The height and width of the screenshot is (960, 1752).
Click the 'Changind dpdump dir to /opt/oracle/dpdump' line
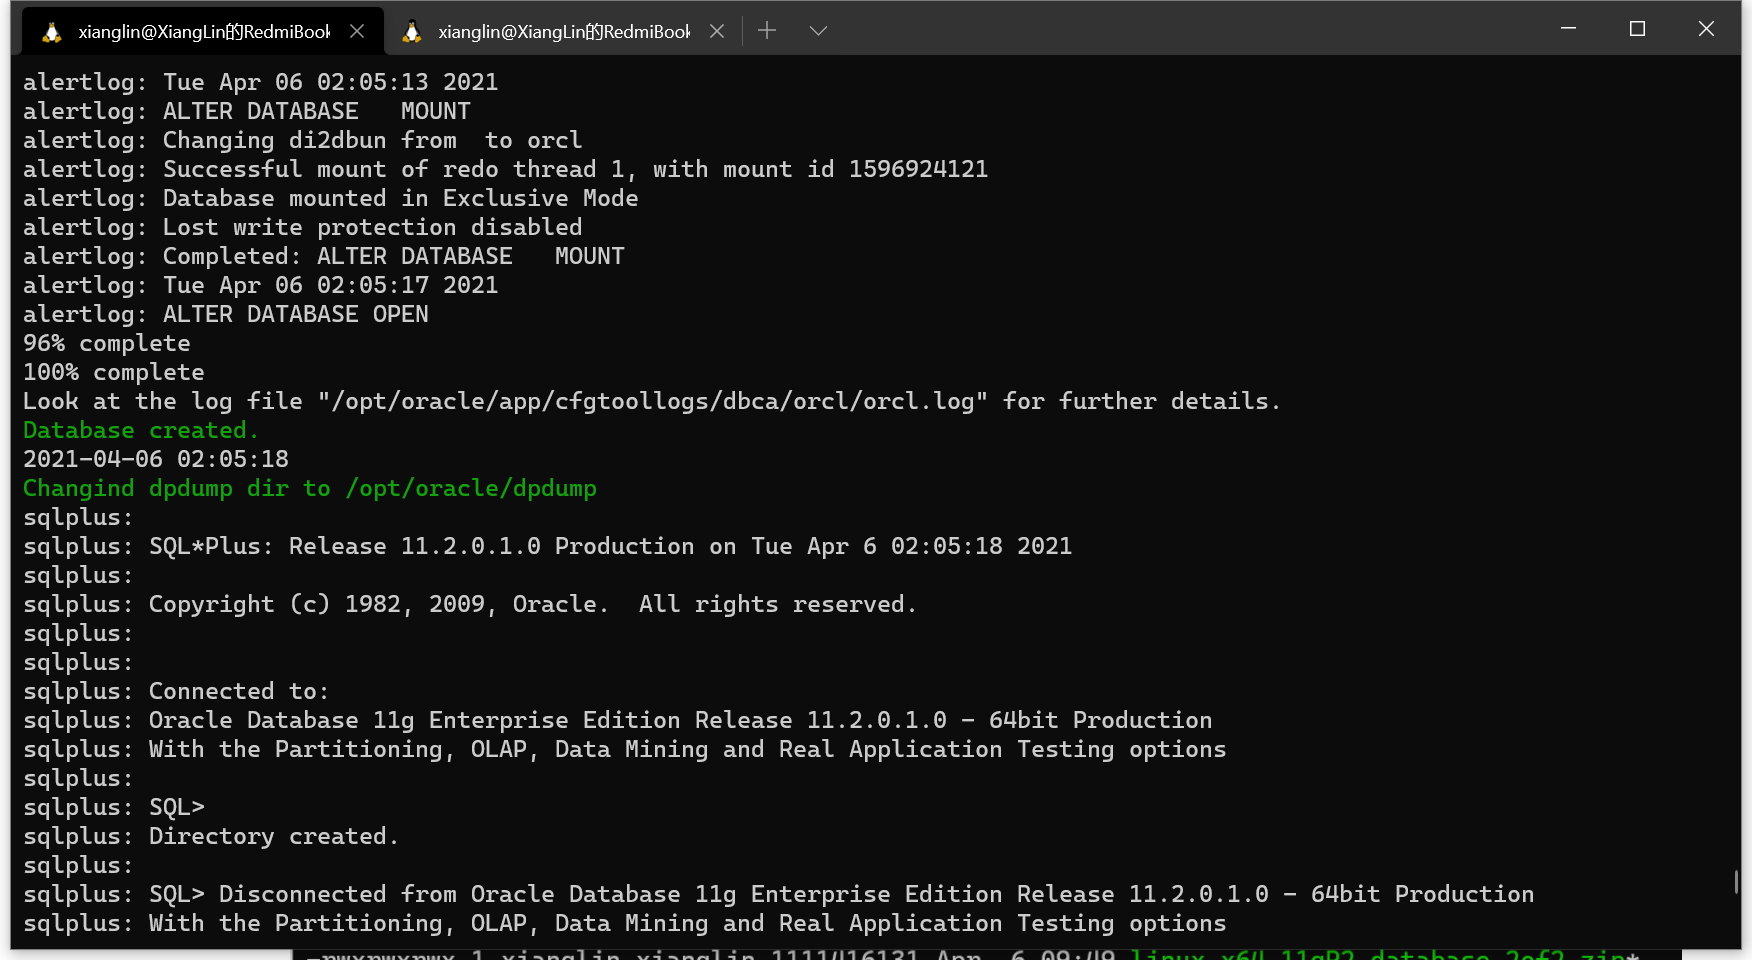pyautogui.click(x=310, y=488)
